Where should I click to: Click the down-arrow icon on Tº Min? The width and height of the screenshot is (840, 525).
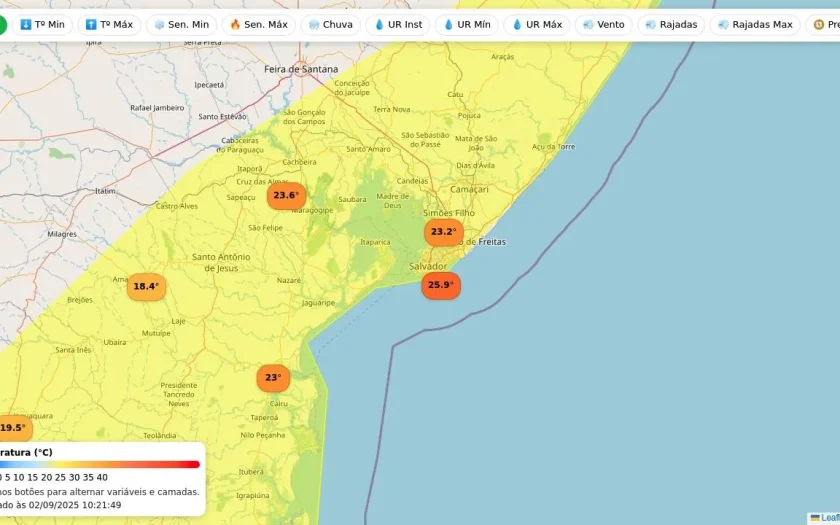(26, 25)
